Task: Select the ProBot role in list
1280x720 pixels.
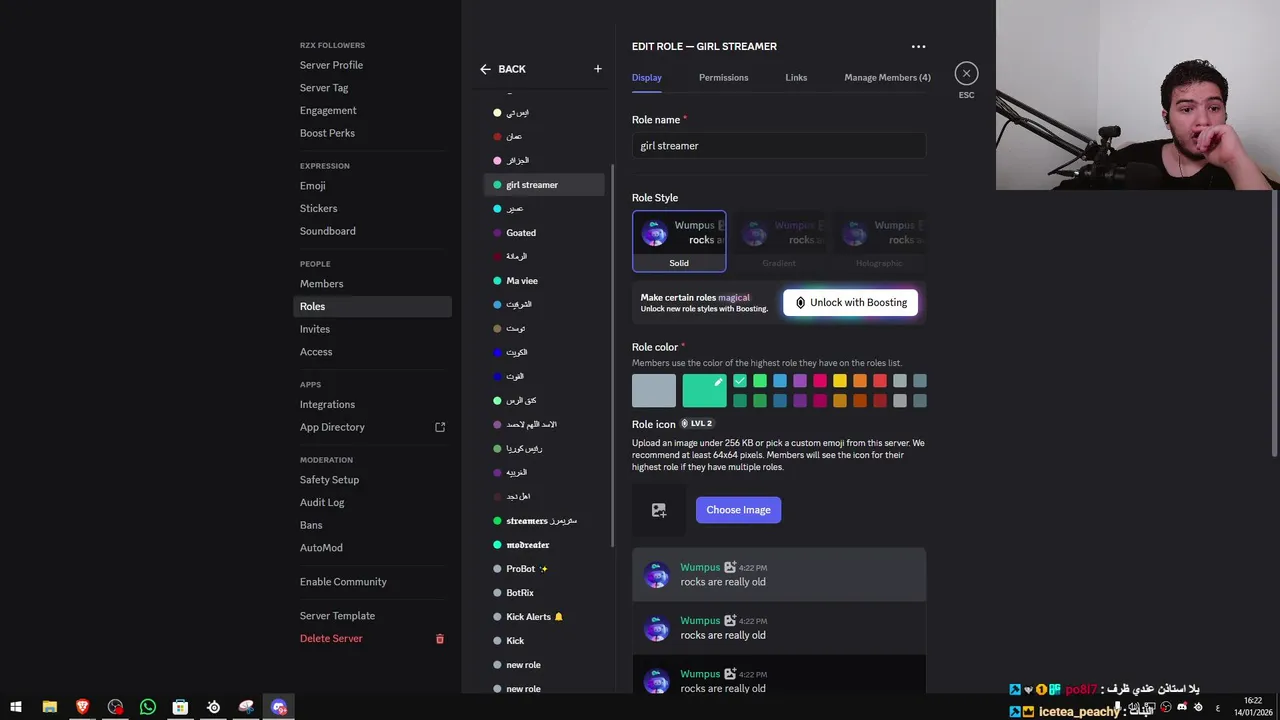Action: click(x=544, y=569)
